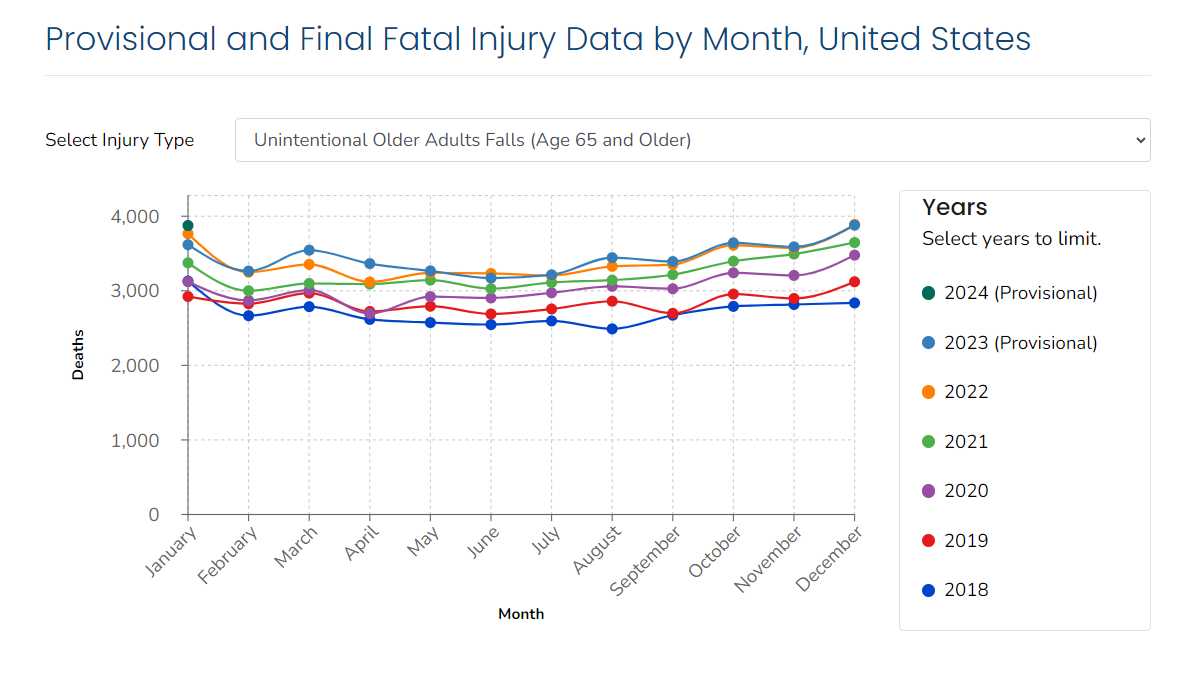This screenshot has width=1200, height=675.
Task: Select the Unintentional Older Adults Falls combo box
Action: tap(692, 140)
